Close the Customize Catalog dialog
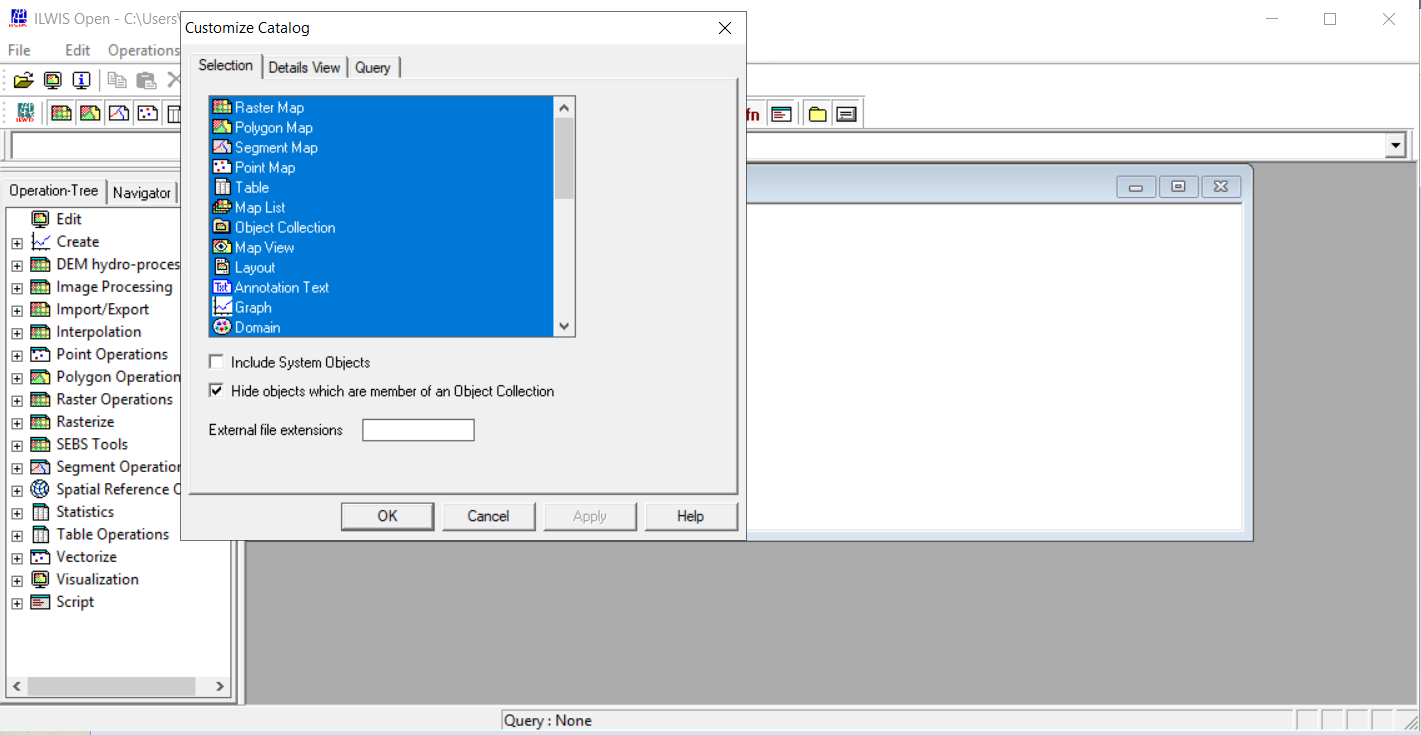 [725, 28]
